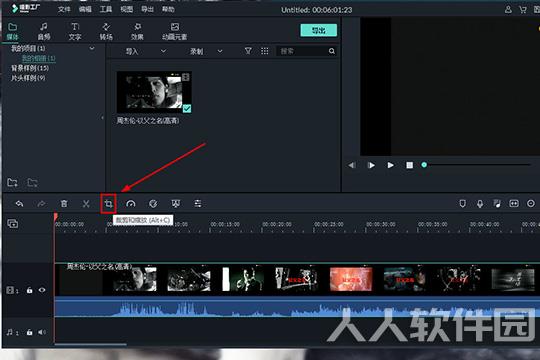This screenshot has width=540, height=360.
Task: Expand the 导入 import dropdown
Action: pos(163,51)
